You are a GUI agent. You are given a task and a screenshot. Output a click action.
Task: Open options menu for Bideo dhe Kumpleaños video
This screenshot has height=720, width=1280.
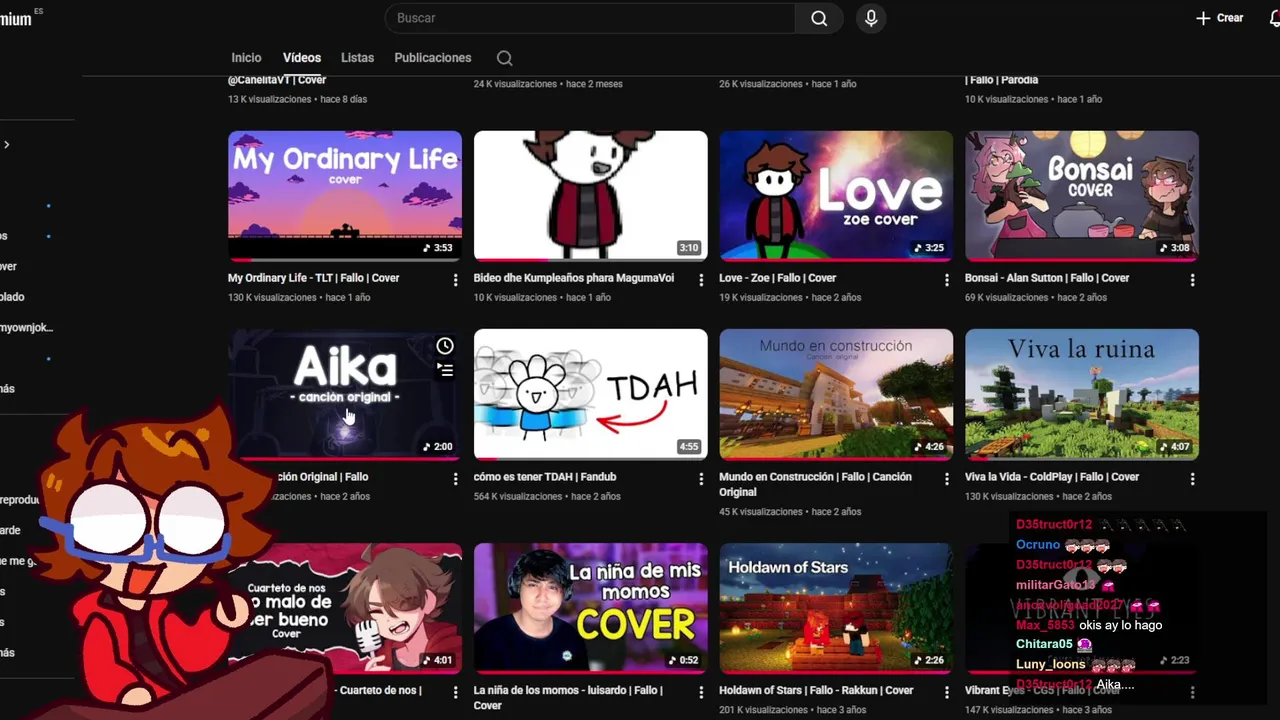[x=701, y=280]
